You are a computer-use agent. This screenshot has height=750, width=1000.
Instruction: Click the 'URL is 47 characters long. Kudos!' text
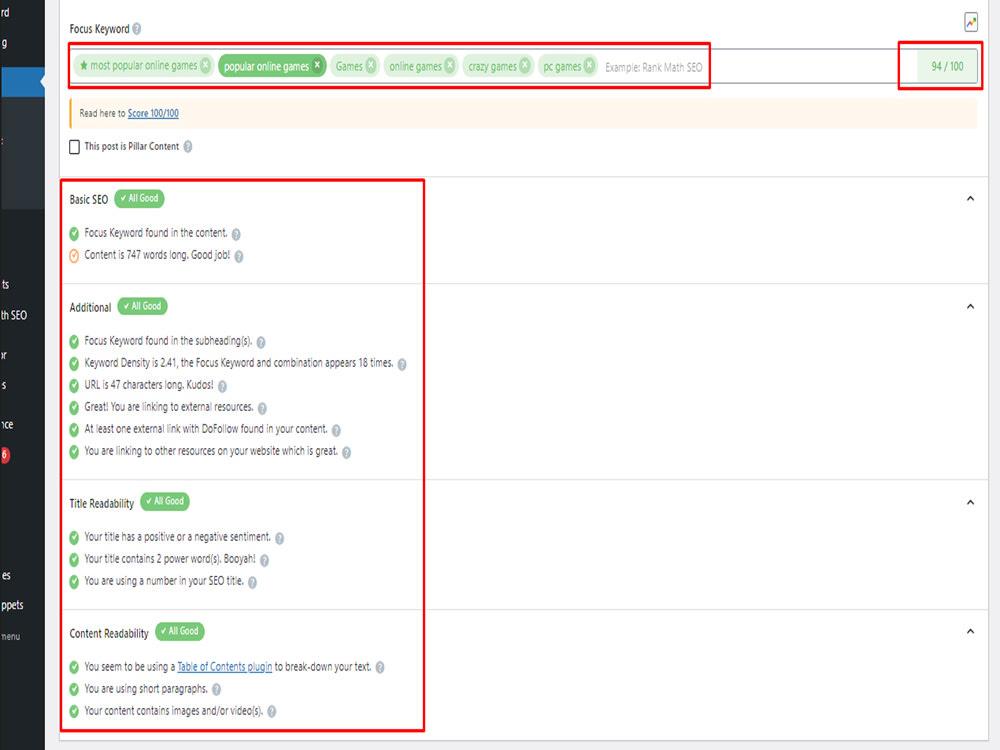click(x=149, y=385)
